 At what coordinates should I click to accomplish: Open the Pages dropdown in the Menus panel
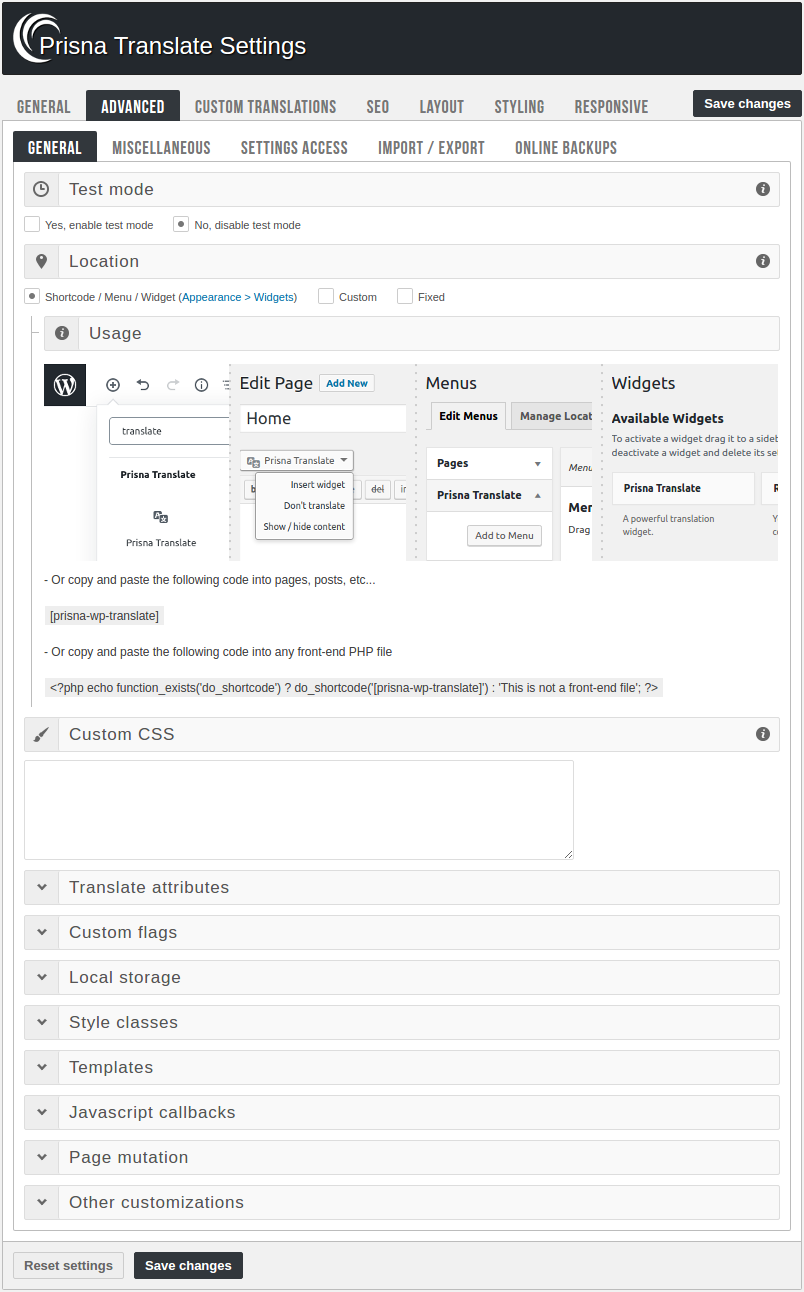(x=489, y=463)
